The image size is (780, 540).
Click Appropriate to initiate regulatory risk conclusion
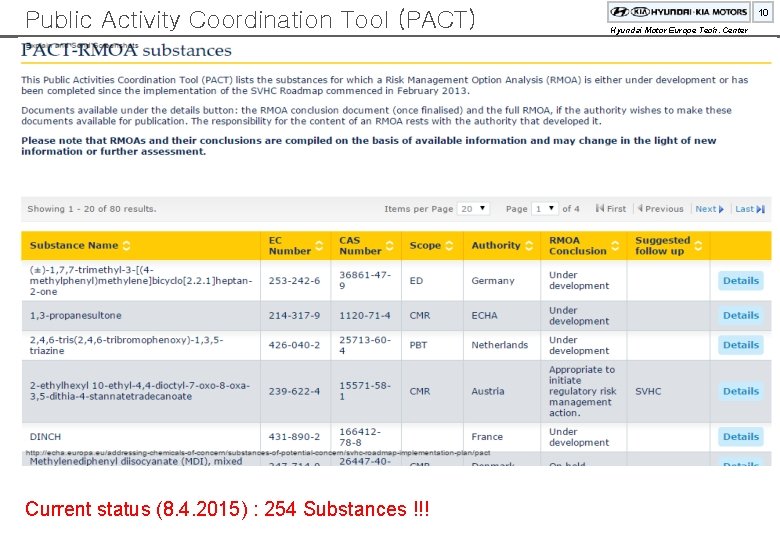point(583,391)
